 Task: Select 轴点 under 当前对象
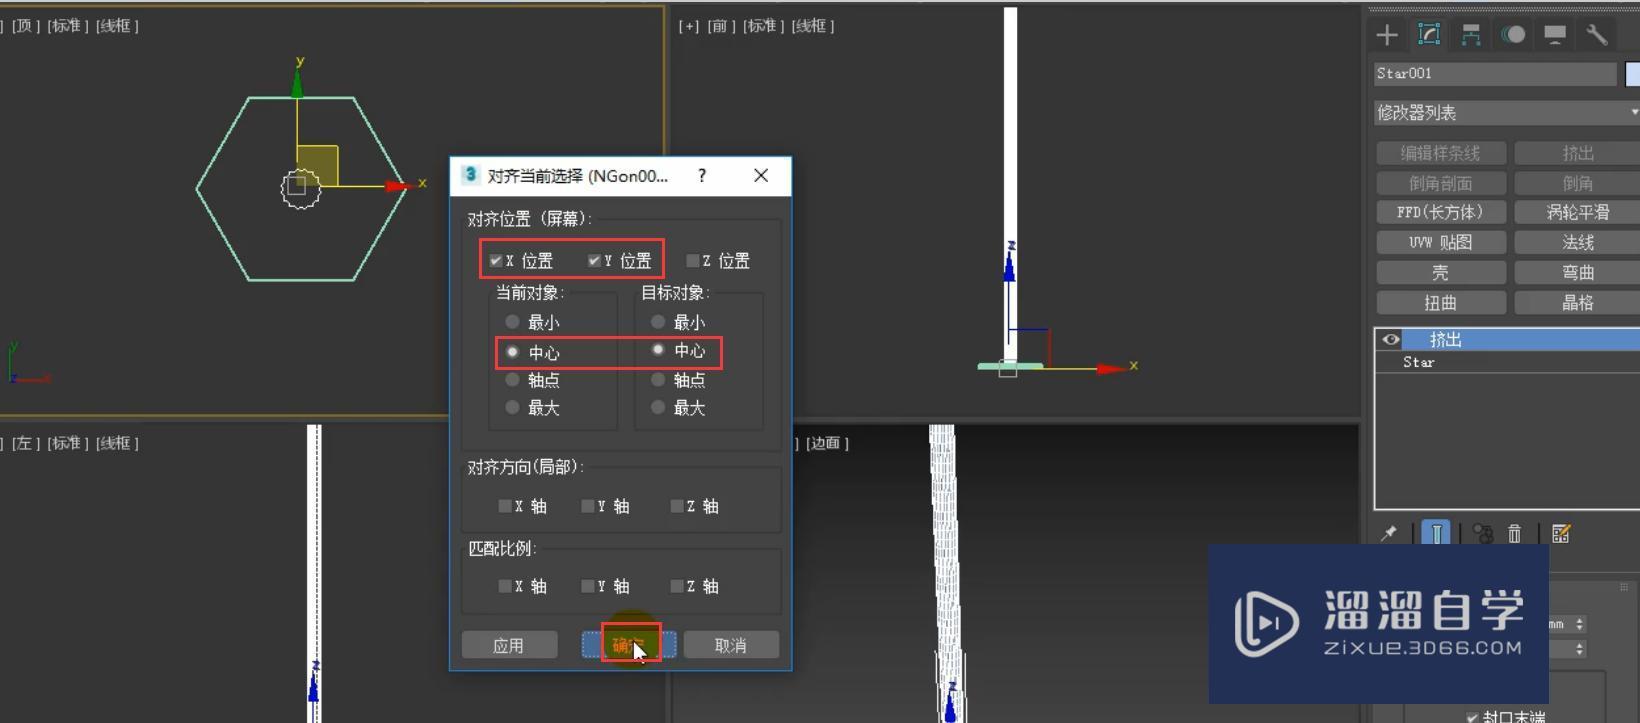[x=512, y=380]
